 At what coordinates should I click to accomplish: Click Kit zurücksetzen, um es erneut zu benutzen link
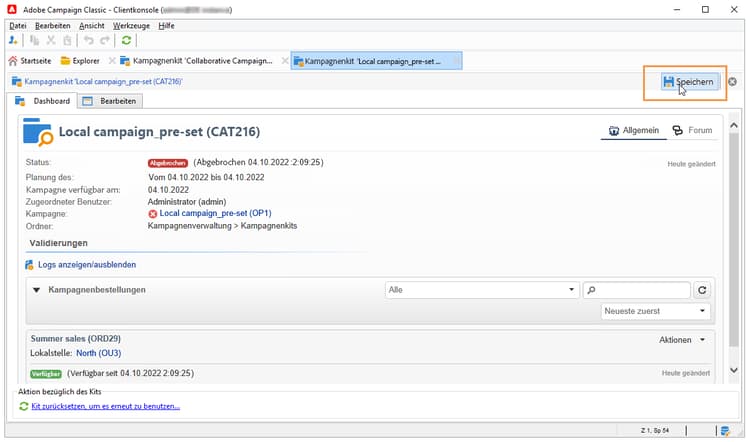click(x=106, y=407)
